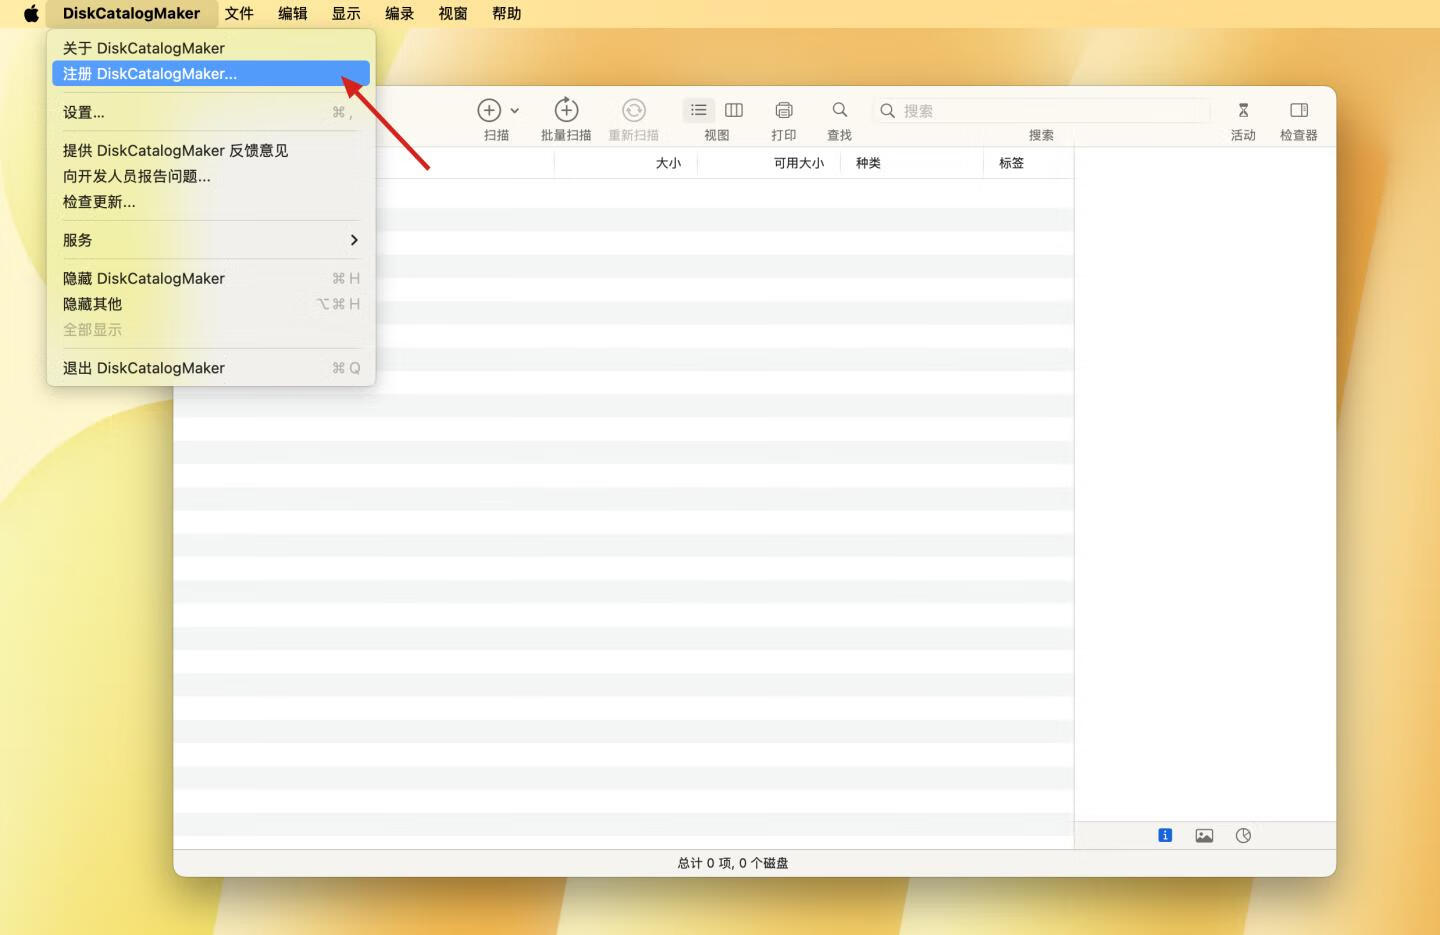Open the 视窗 menu
The image size is (1440, 935).
(x=453, y=13)
